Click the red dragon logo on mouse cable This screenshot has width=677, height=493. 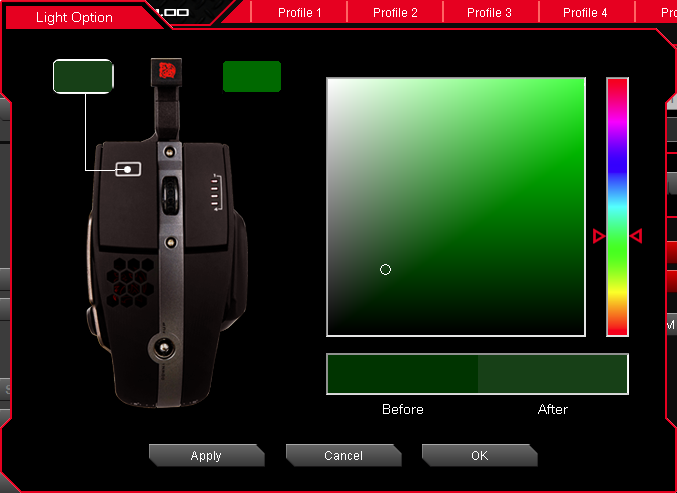tap(166, 71)
